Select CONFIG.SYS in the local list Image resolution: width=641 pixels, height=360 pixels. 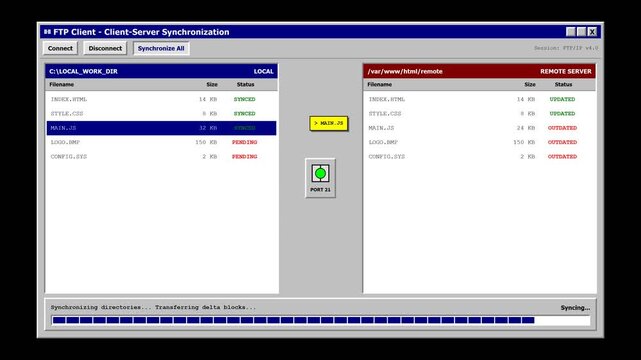161,157
